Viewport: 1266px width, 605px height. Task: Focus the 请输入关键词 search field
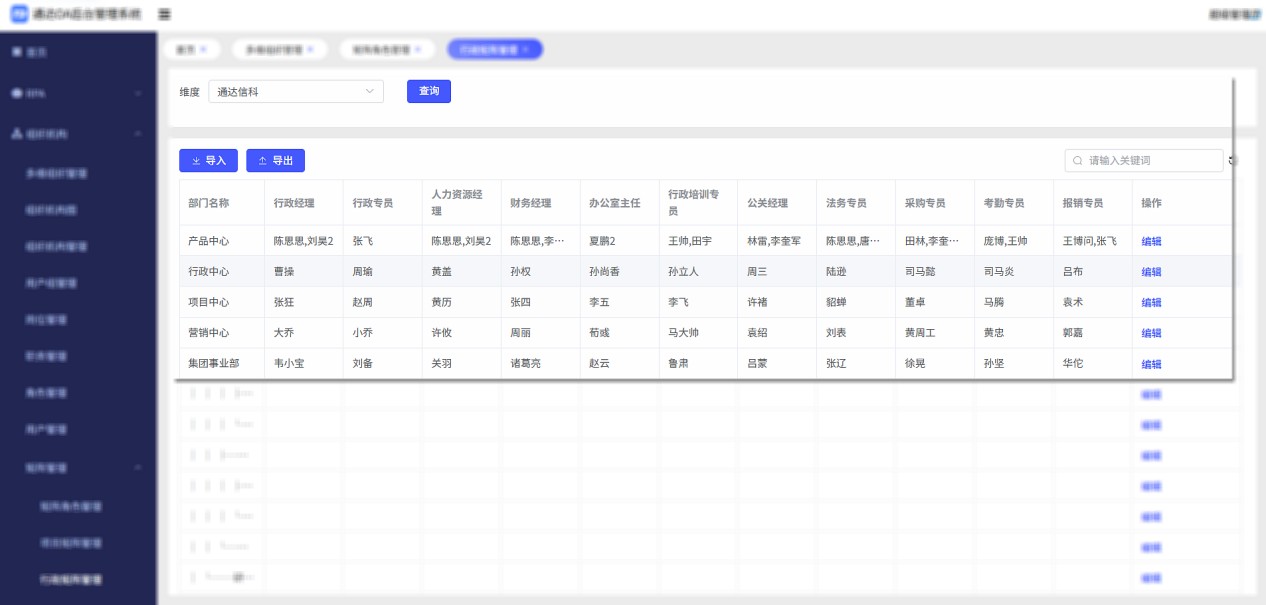[1150, 161]
